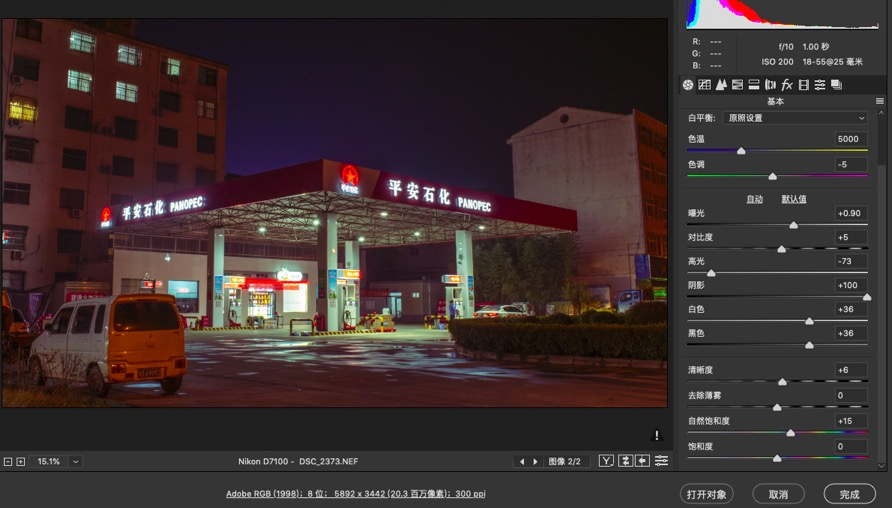Open the Effects fx panel icon
Image resolution: width=892 pixels, height=508 pixels.
(787, 85)
